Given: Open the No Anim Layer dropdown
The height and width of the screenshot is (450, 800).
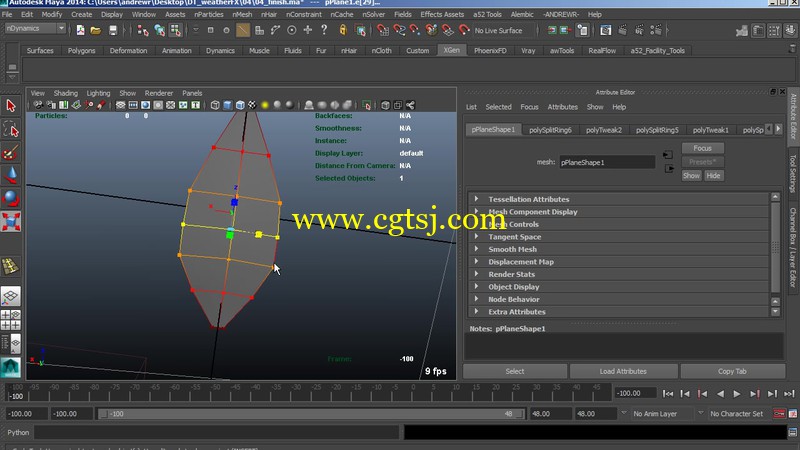Looking at the screenshot, I should click(623, 413).
